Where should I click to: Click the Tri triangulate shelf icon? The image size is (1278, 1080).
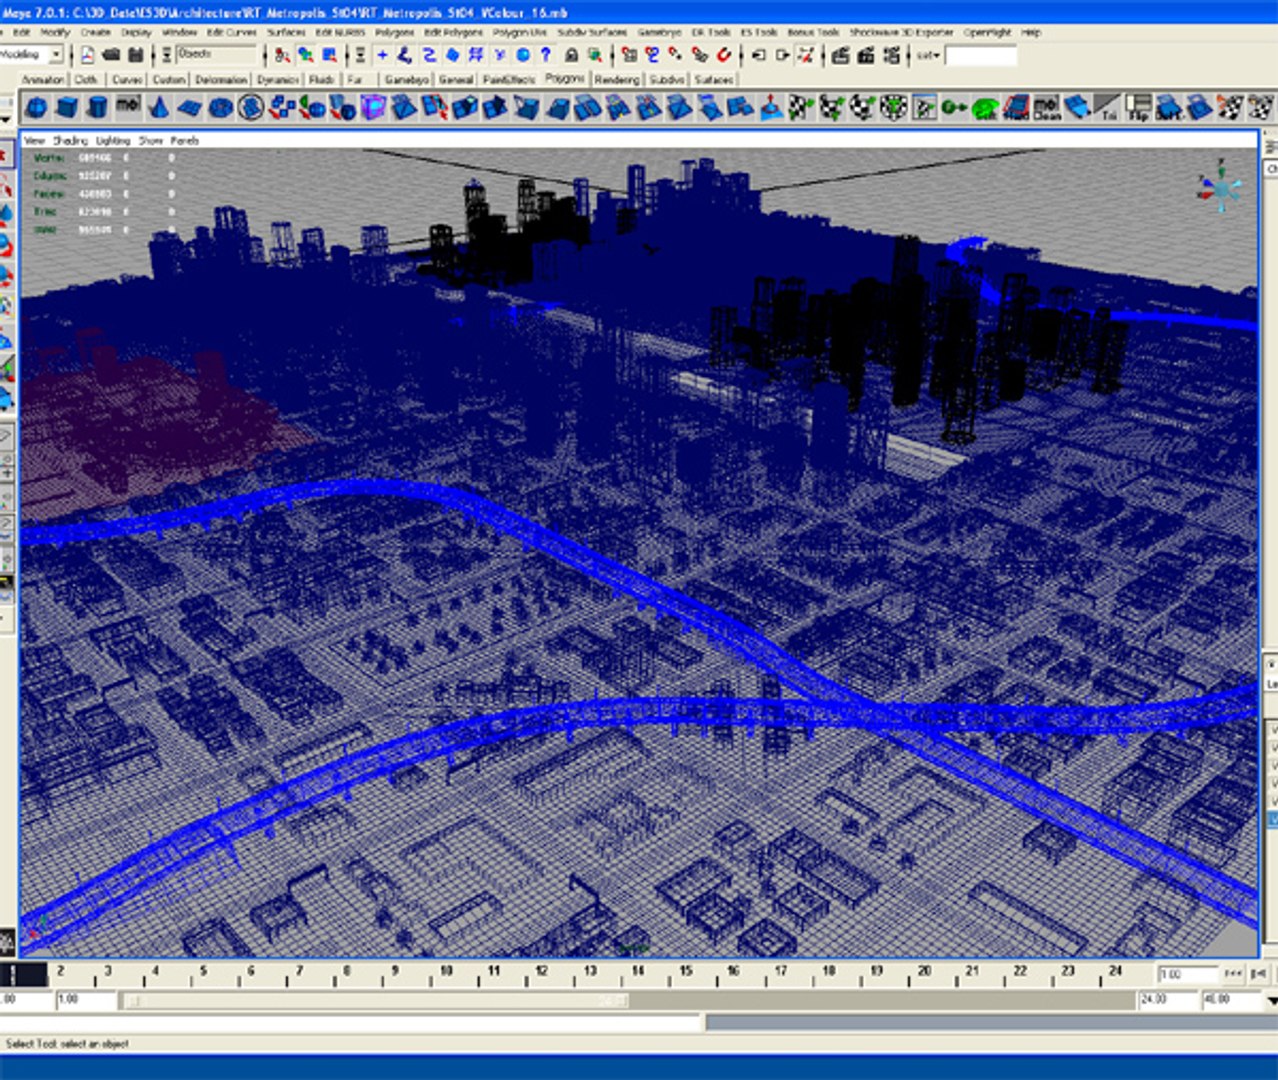tap(1107, 107)
